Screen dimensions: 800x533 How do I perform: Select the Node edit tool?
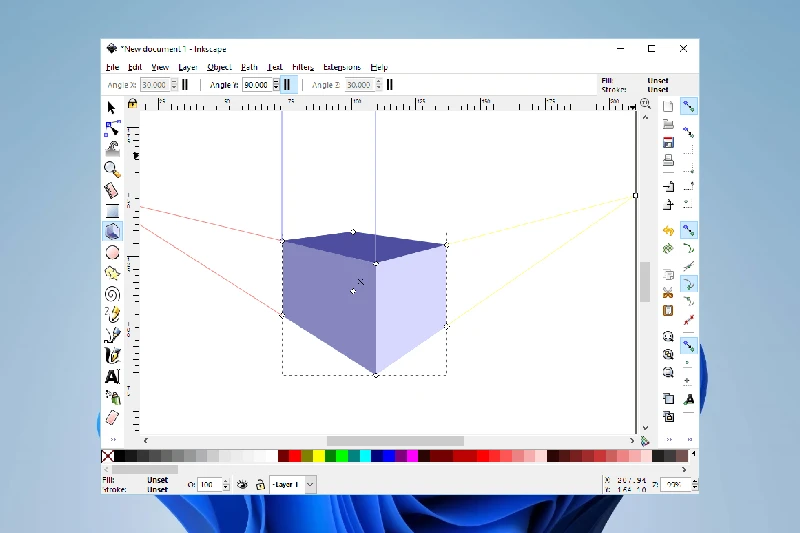112,128
